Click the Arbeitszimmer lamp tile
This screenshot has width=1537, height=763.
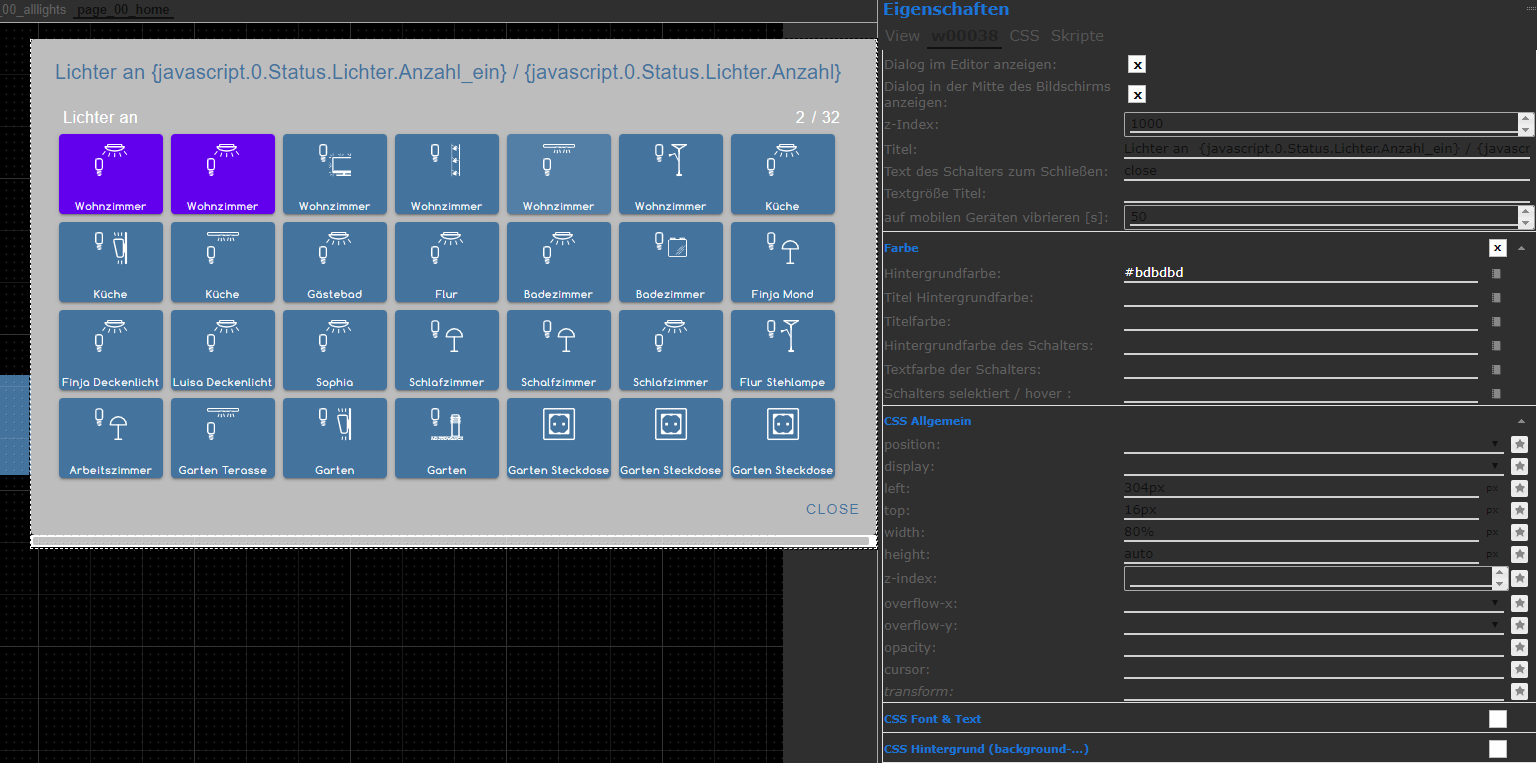tap(111, 438)
